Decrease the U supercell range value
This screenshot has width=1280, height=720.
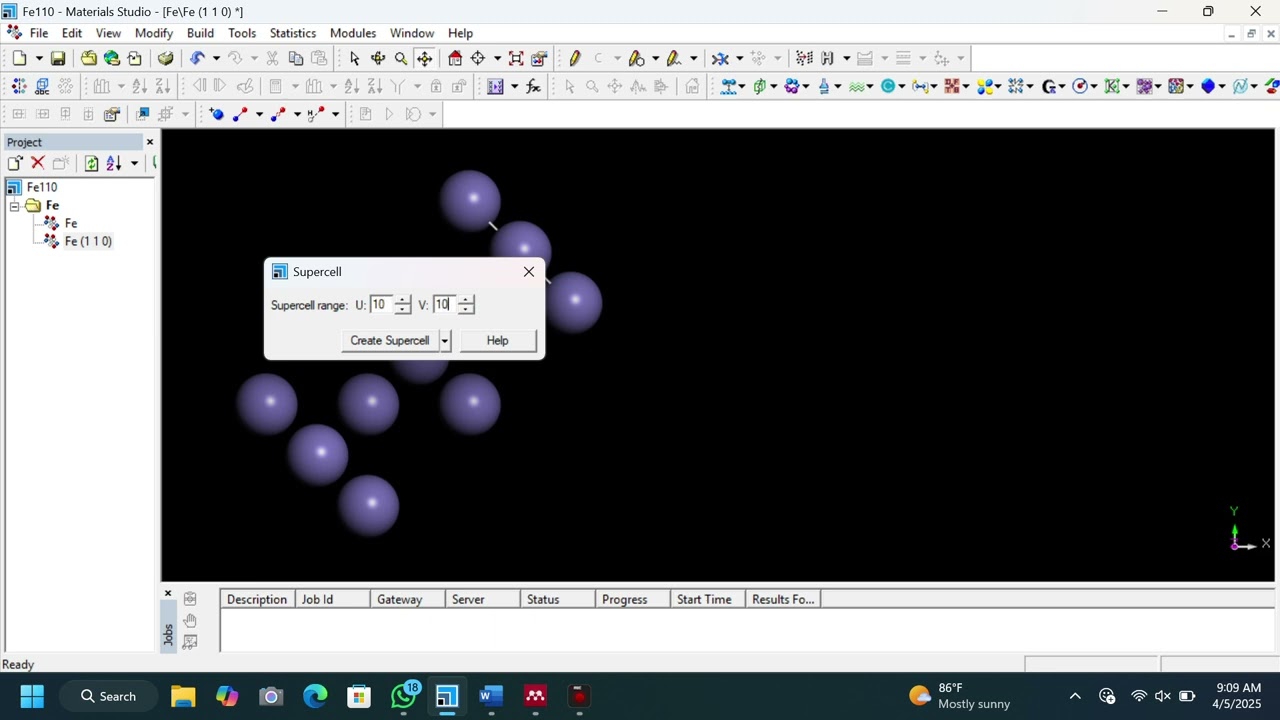[x=403, y=310]
